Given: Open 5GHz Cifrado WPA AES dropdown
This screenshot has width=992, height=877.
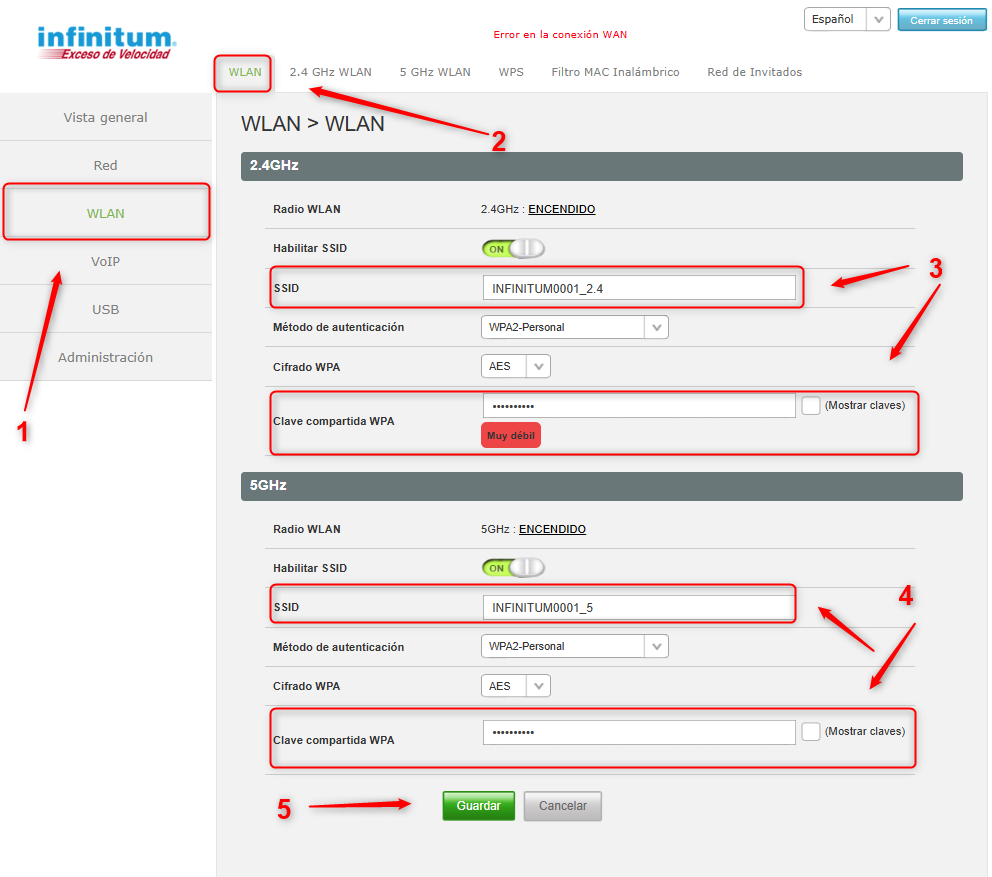Looking at the screenshot, I should click(516, 686).
